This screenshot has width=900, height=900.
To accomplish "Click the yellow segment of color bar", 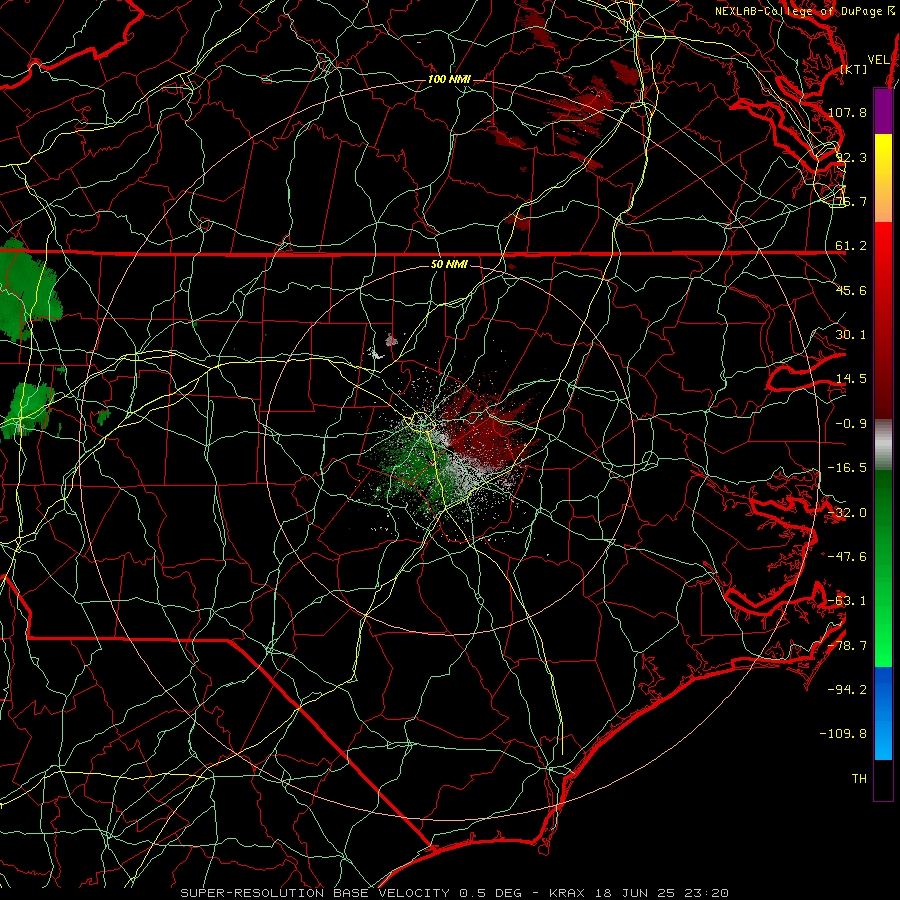I will [x=883, y=178].
